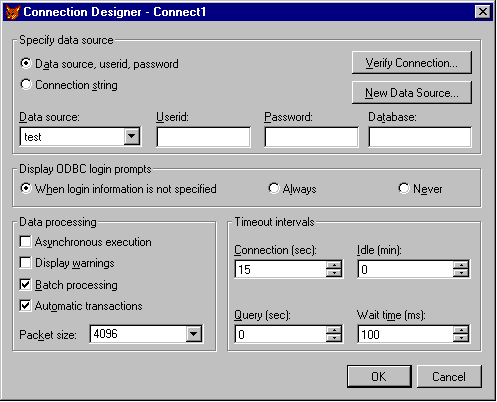Click the New Data Source button

pyautogui.click(x=412, y=92)
